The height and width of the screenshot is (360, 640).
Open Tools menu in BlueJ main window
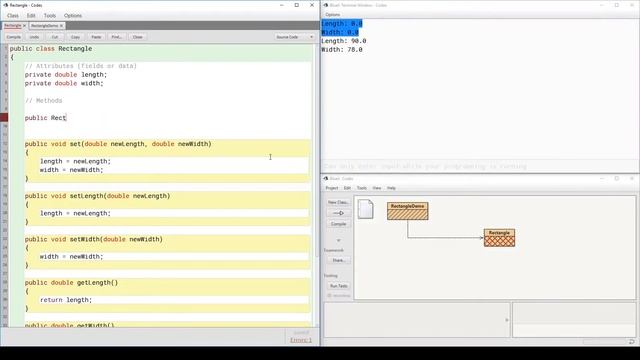[x=362, y=188]
